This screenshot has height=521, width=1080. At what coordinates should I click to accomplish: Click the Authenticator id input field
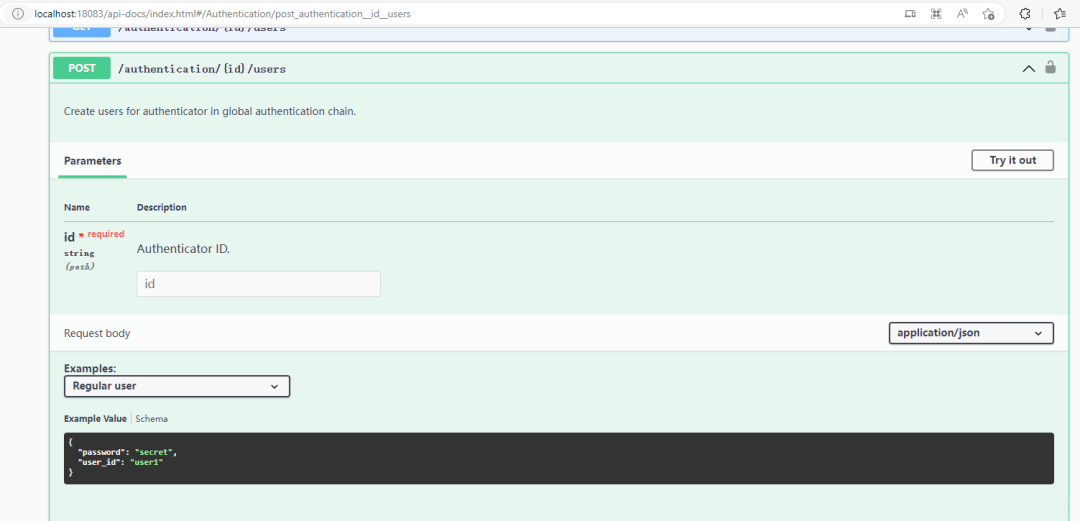(258, 284)
